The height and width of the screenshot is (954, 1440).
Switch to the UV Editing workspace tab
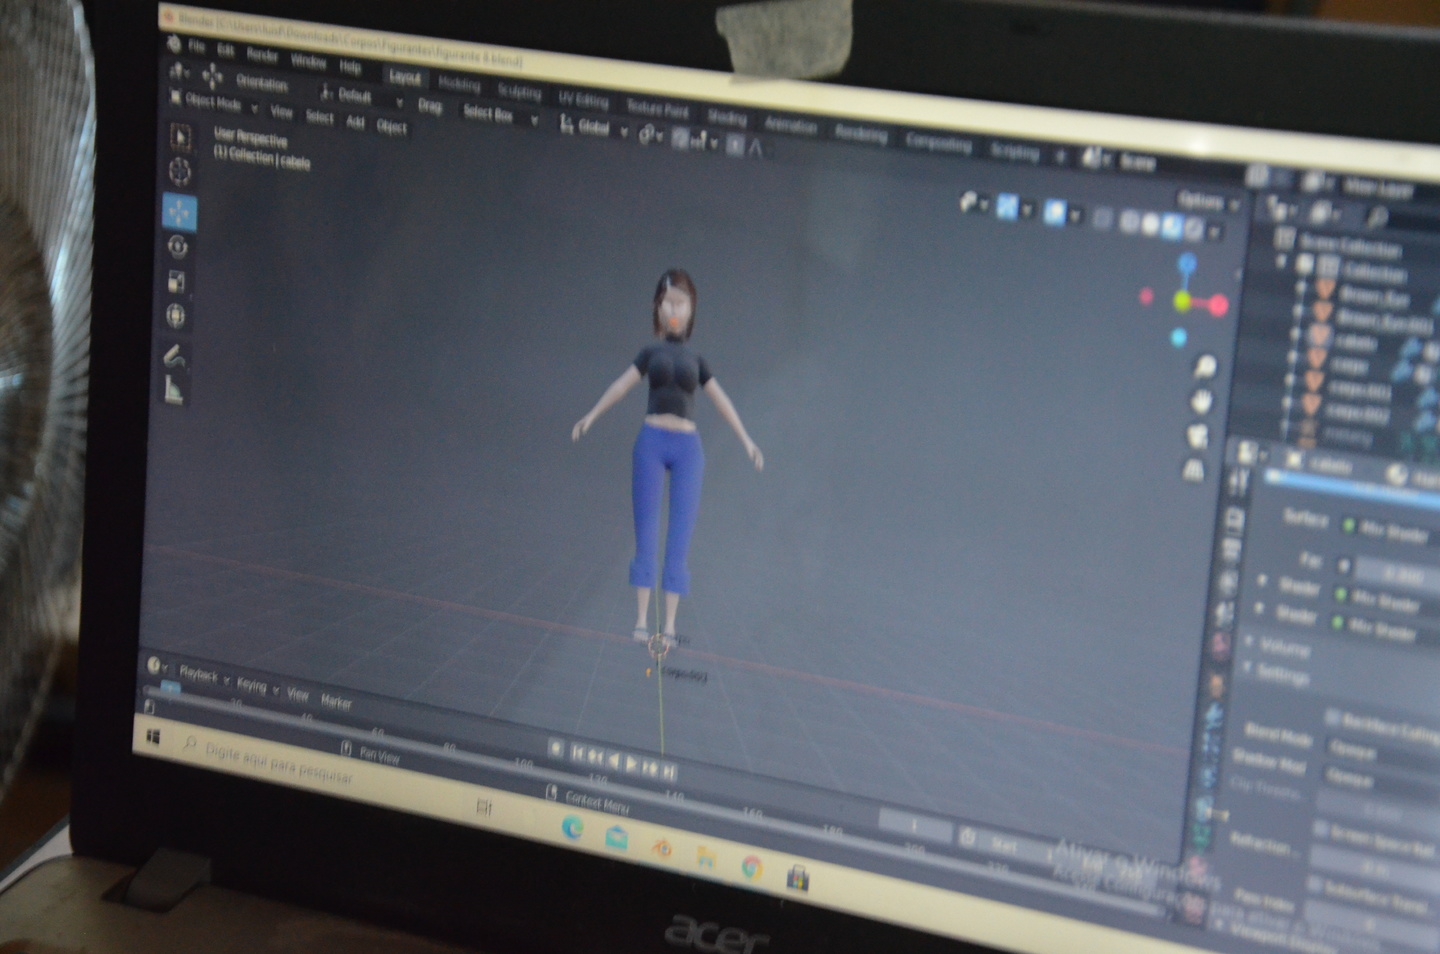[583, 99]
